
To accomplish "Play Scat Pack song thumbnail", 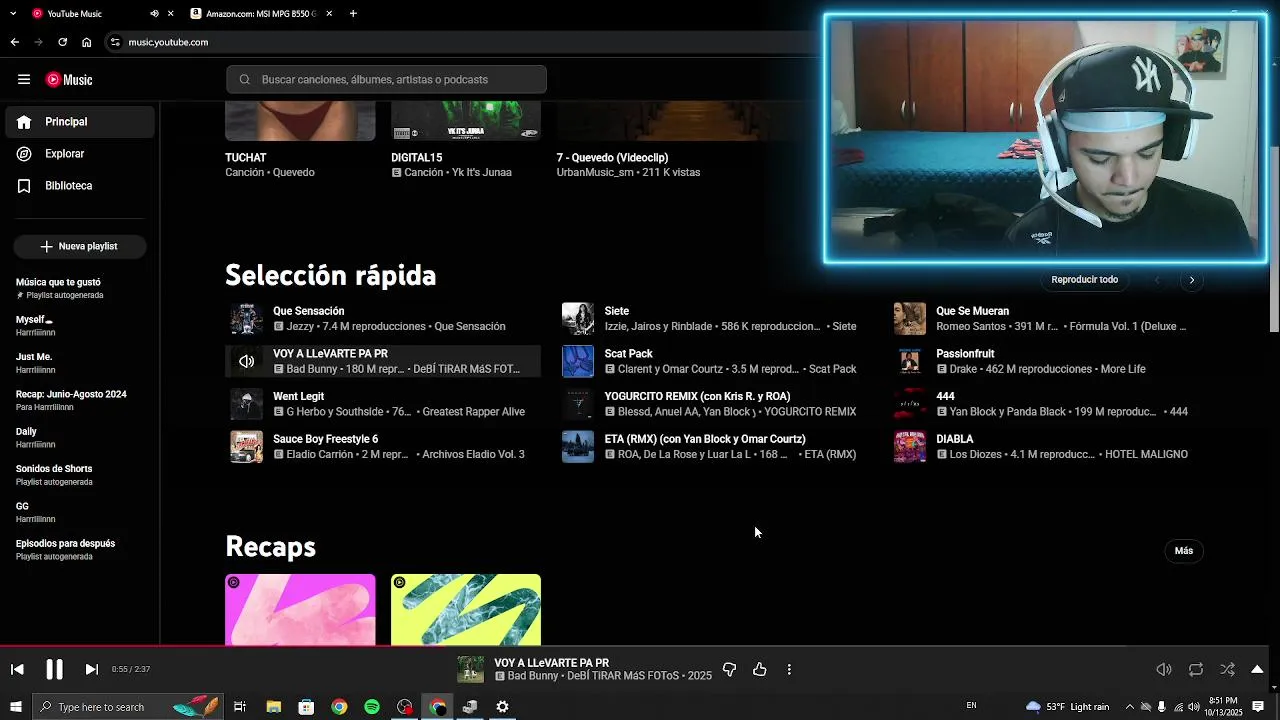I will point(578,361).
